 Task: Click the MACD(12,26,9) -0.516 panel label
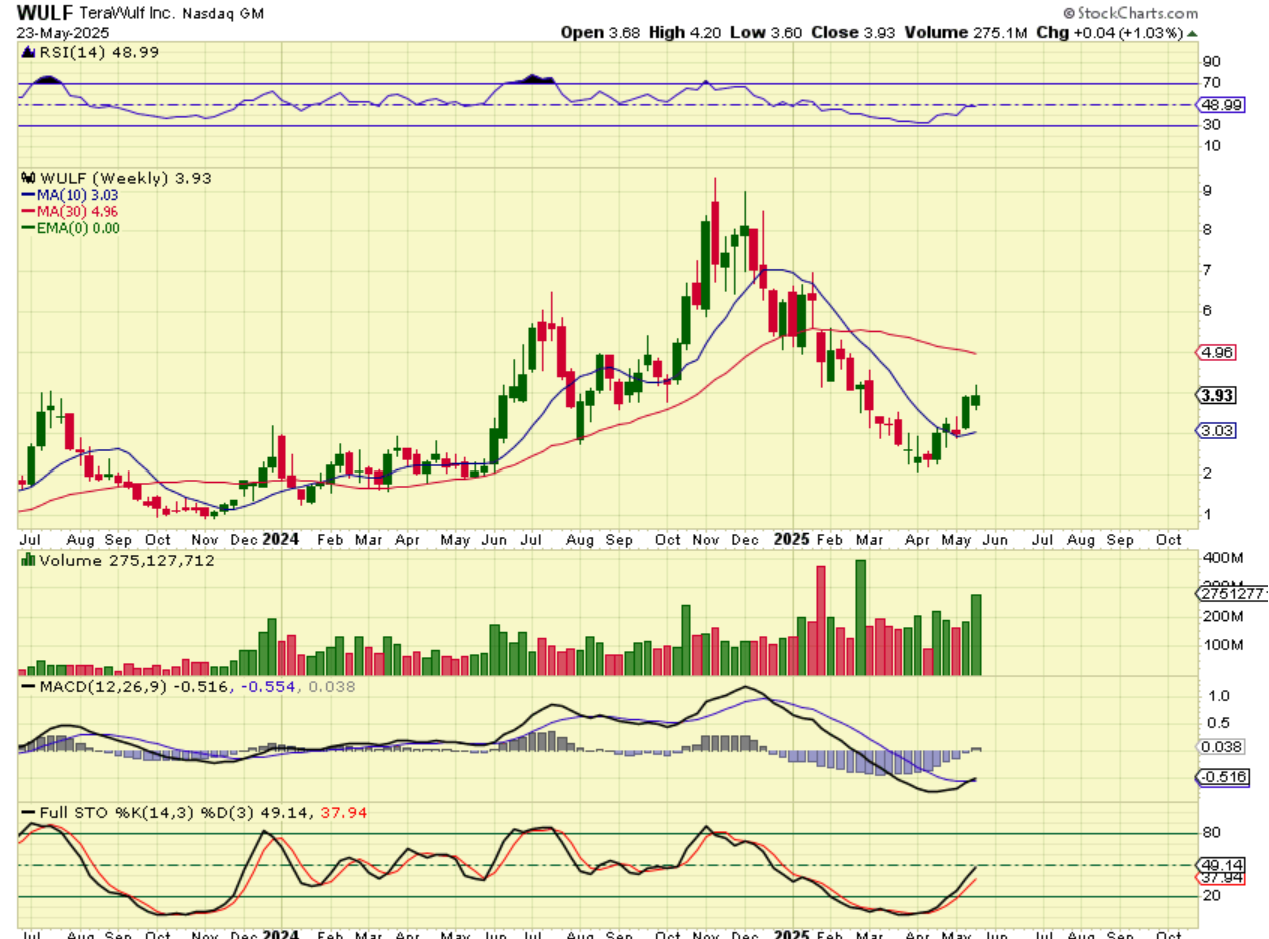tap(134, 688)
